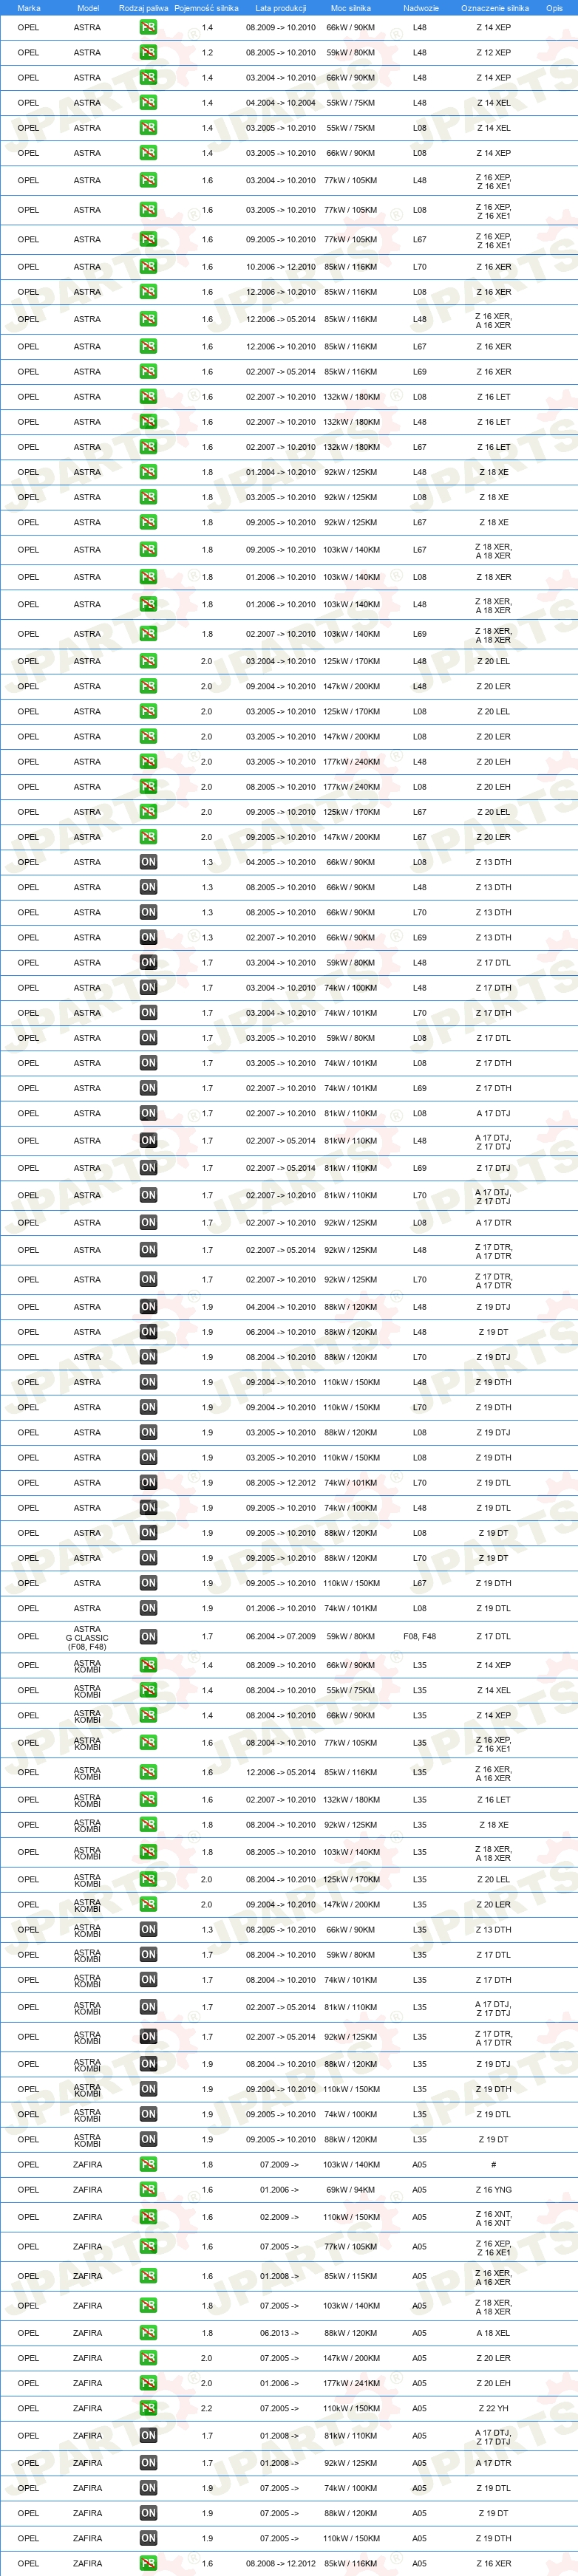Click the Lata produkcji column header

pyautogui.click(x=281, y=8)
